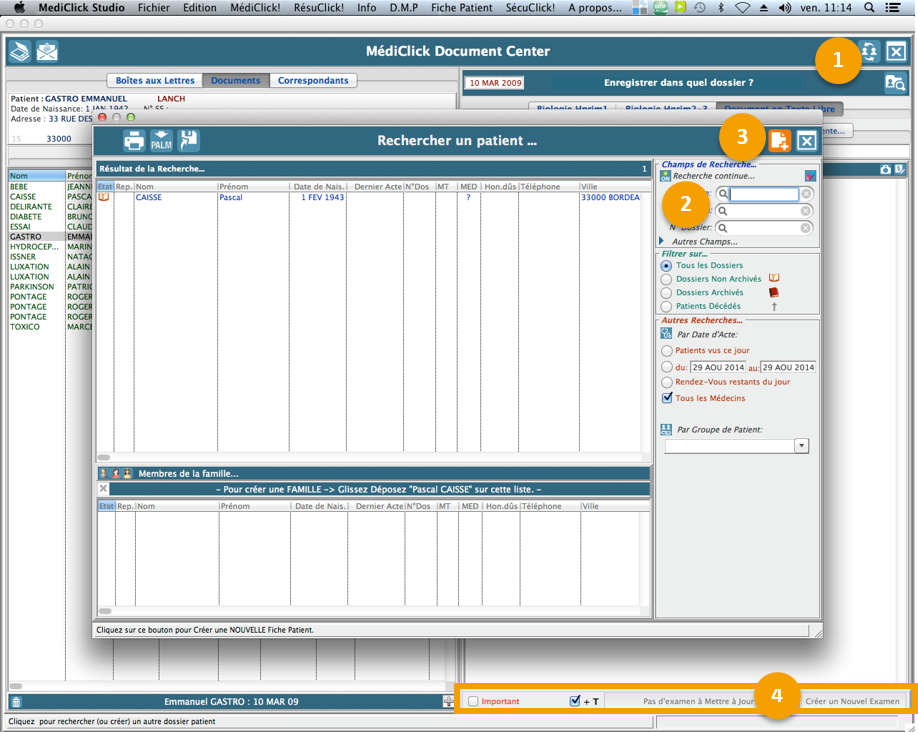This screenshot has width=918, height=733.
Task: Select the Dossiers Archivés radio button
Action: [666, 293]
